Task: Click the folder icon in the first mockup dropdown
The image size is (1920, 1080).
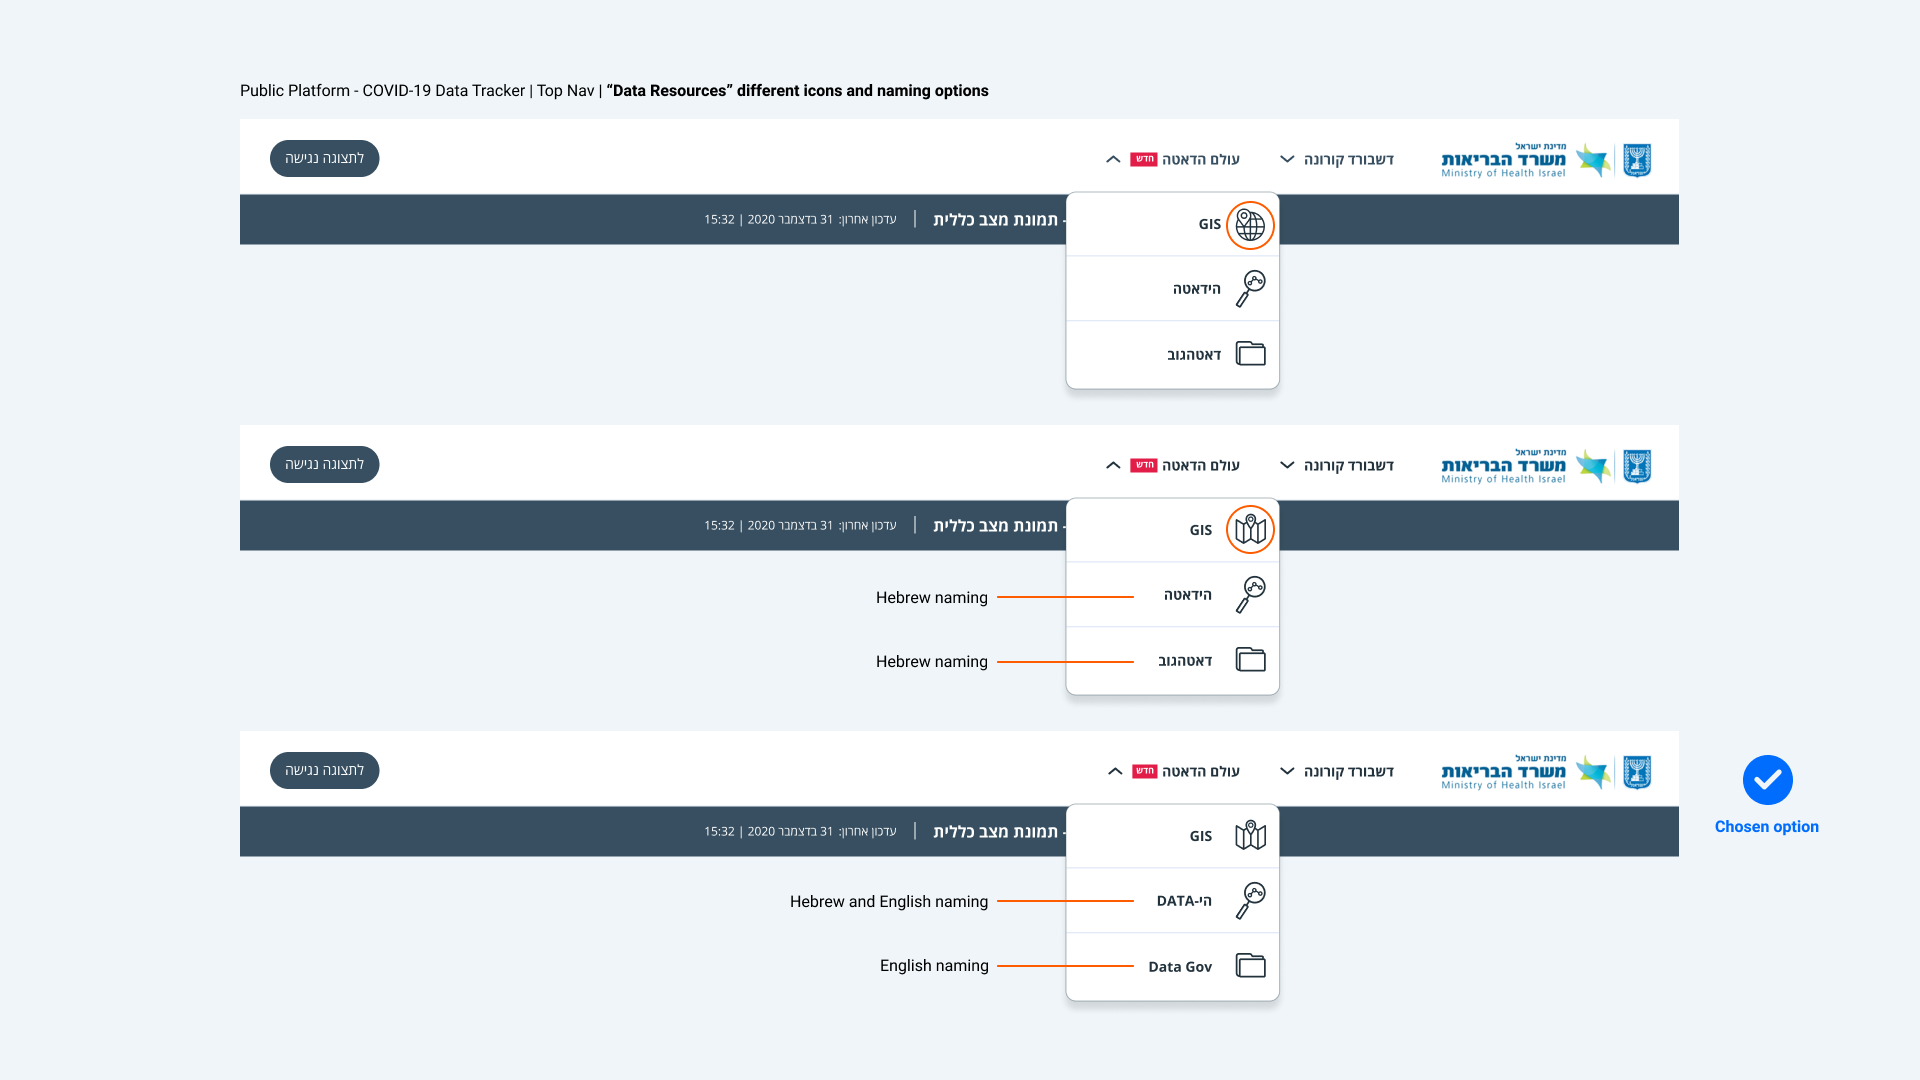Action: 1250,354
